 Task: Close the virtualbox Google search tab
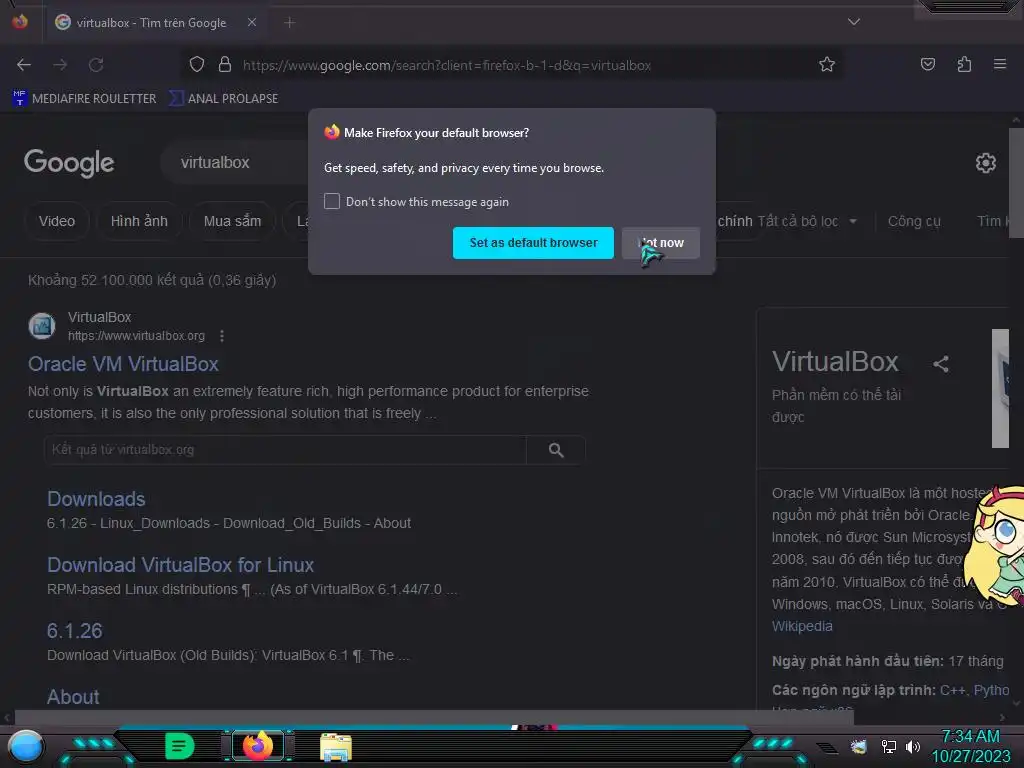point(252,22)
